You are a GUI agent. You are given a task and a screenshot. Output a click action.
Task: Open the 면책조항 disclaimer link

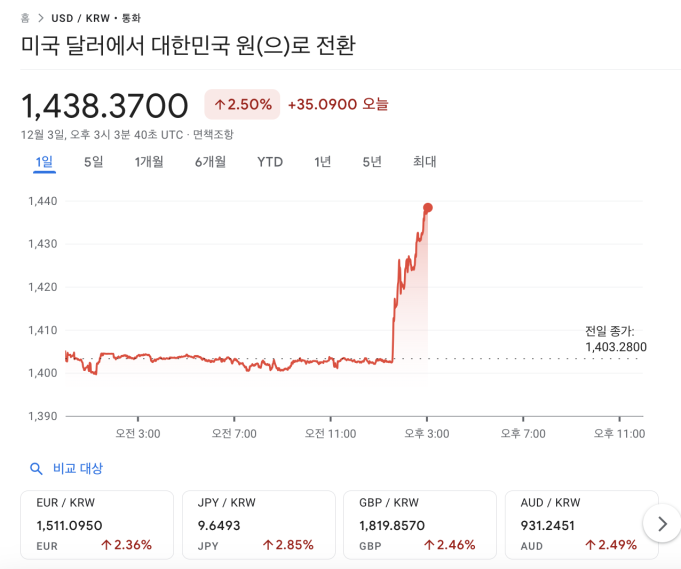(213, 134)
